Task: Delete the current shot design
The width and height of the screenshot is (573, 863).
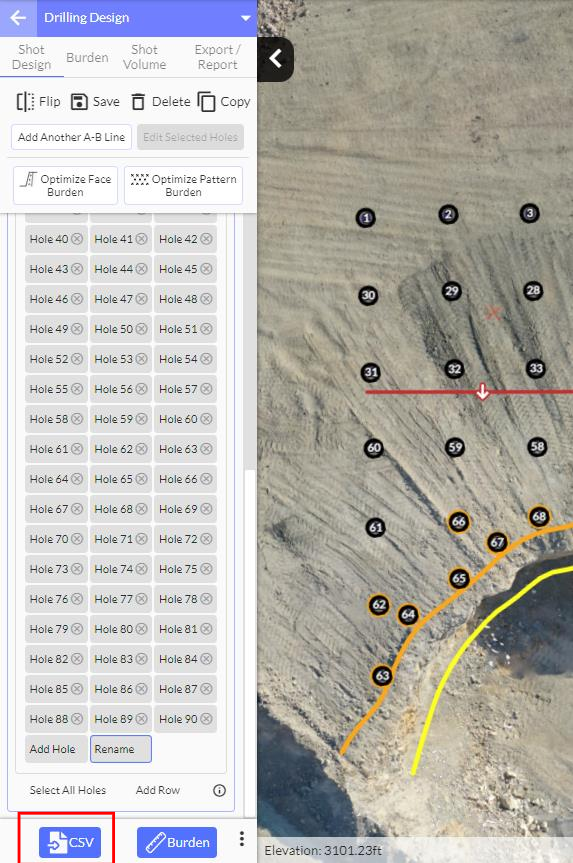Action: (x=161, y=102)
